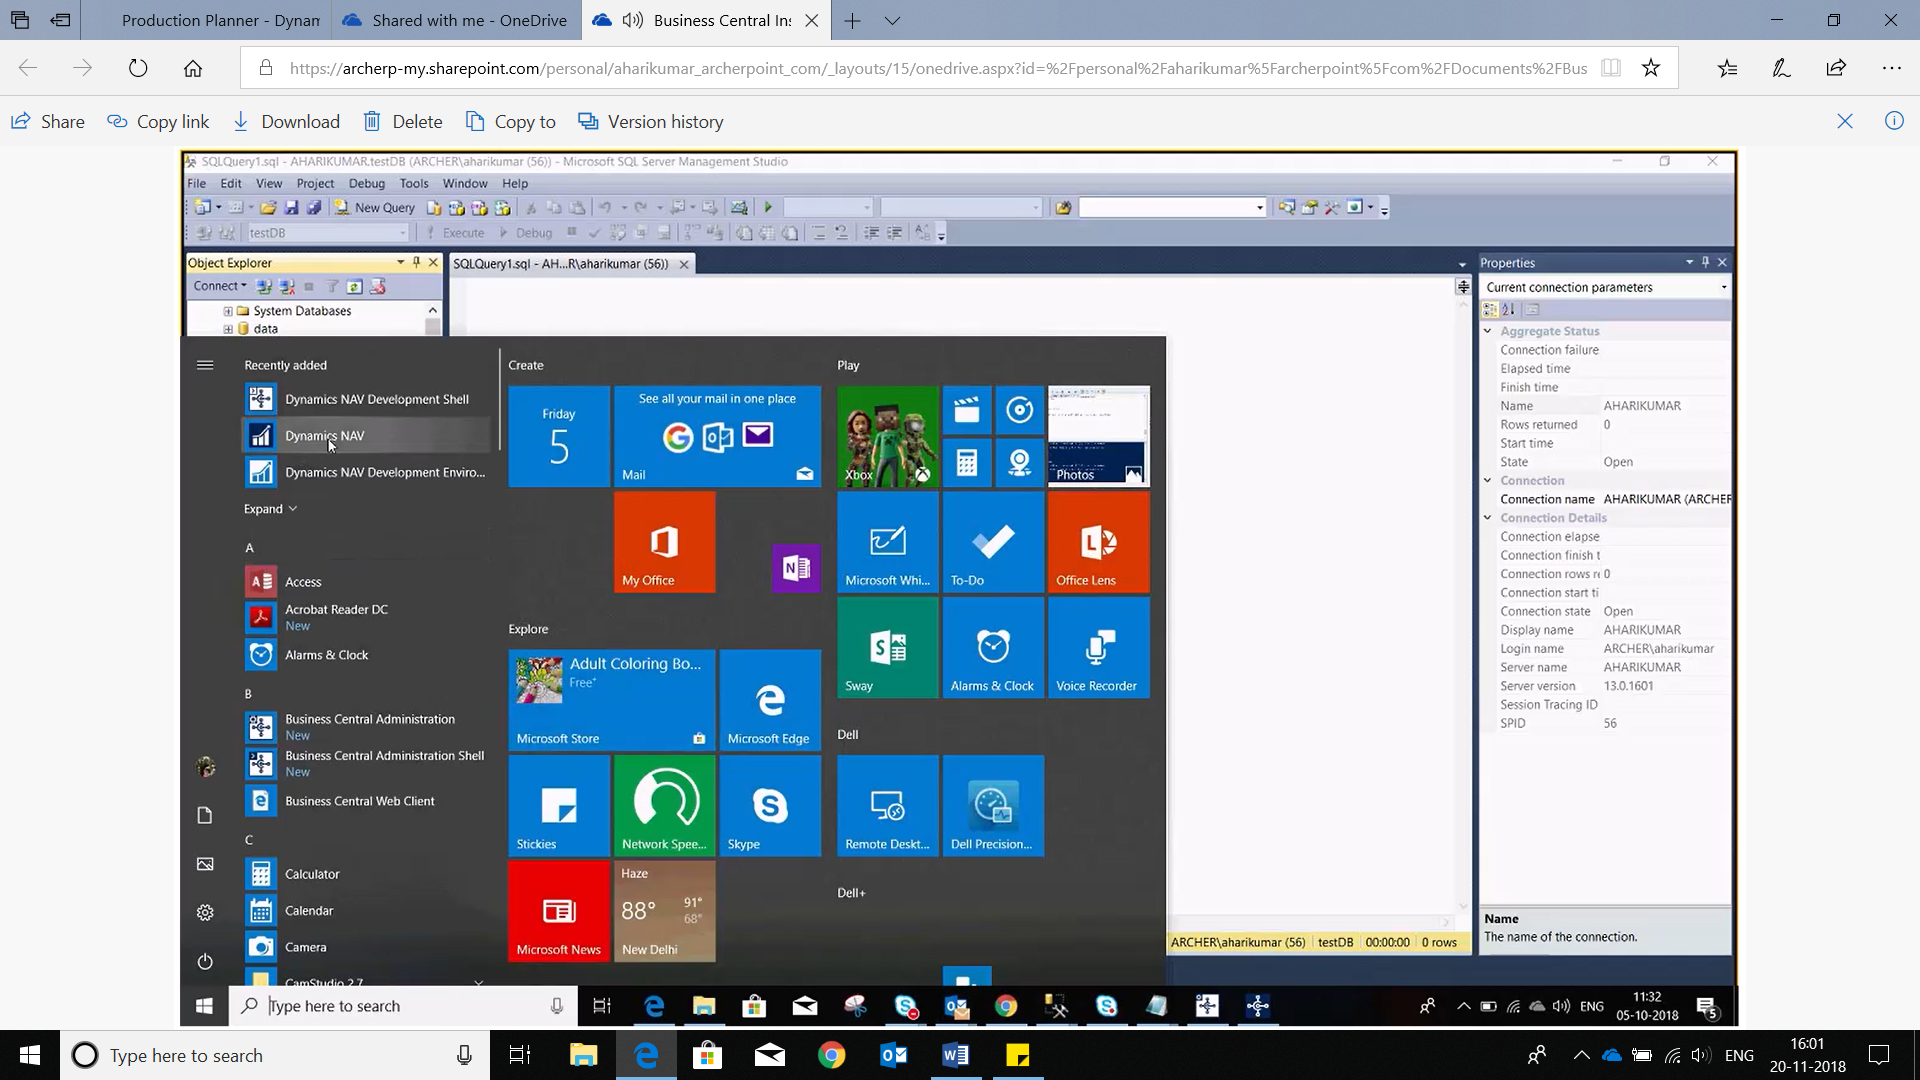Open the OneDrive info pane icon
Image resolution: width=1920 pixels, height=1080 pixels.
1894,121
